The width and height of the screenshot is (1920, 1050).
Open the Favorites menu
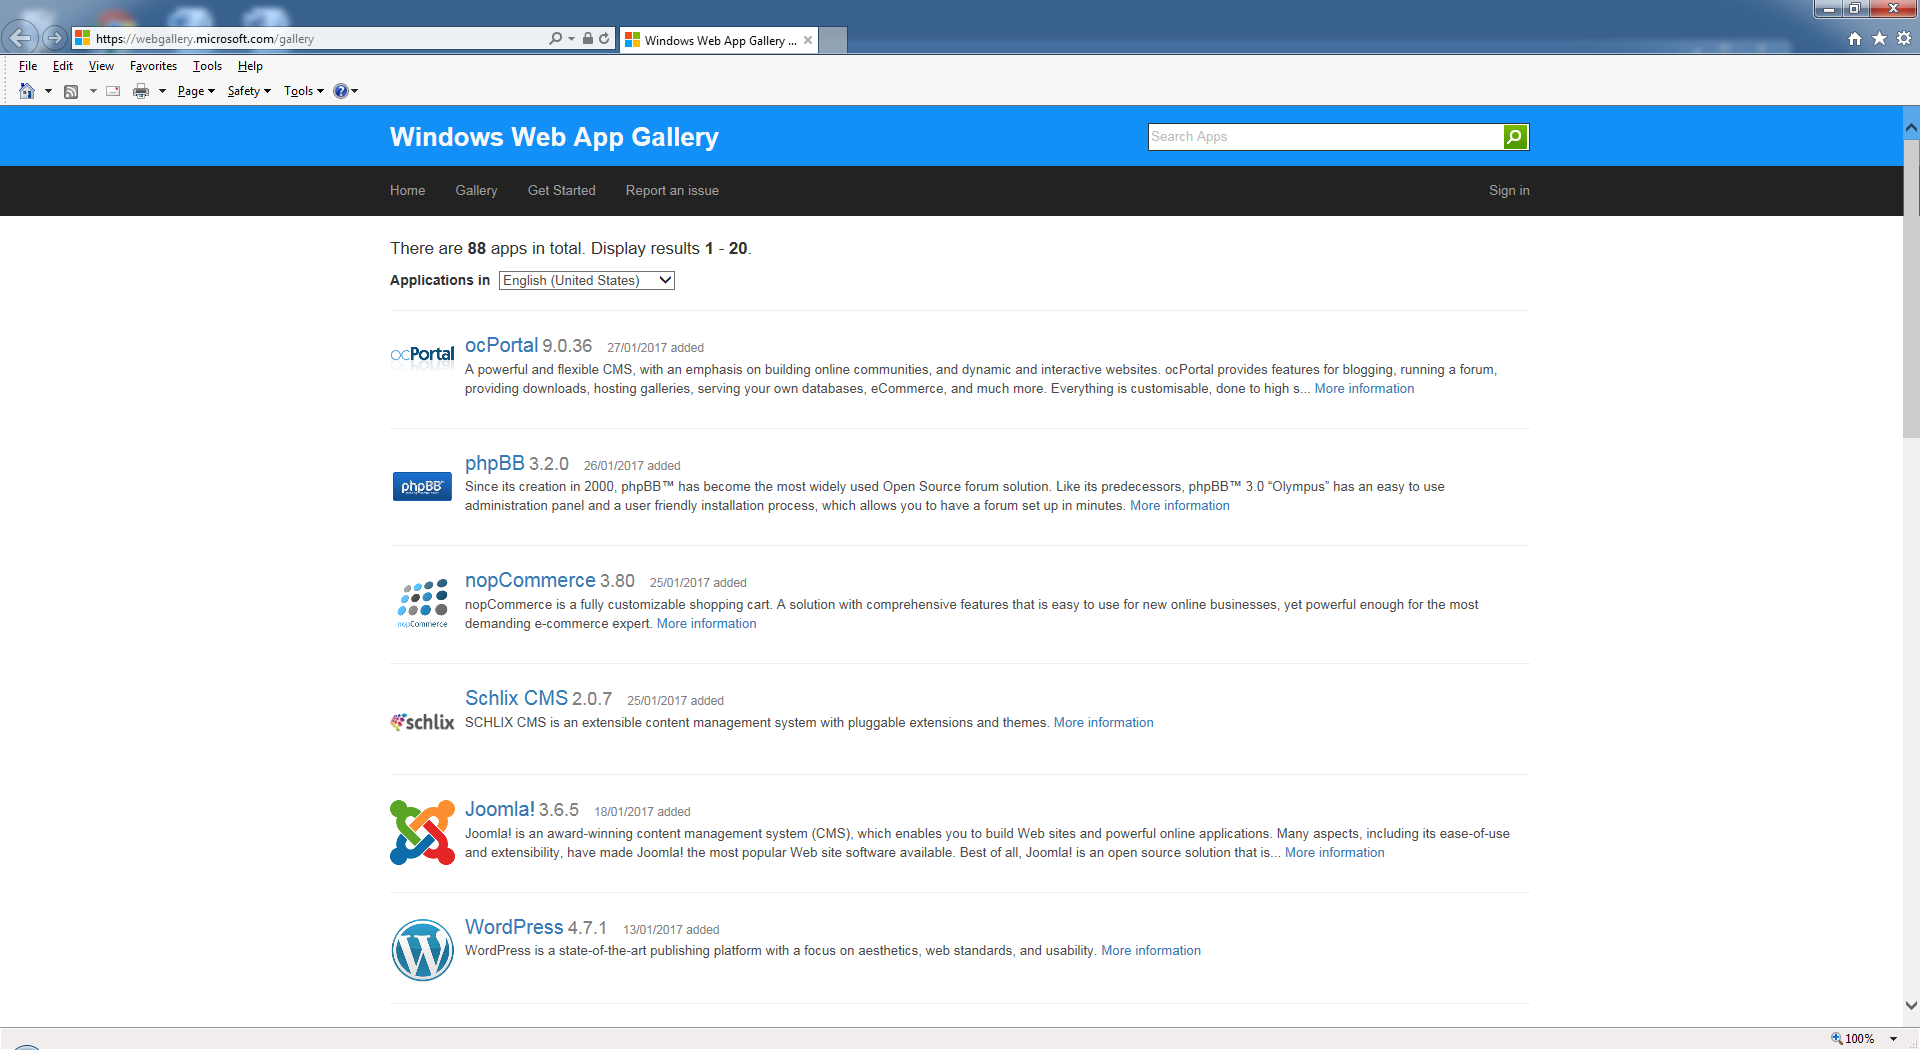pos(153,66)
